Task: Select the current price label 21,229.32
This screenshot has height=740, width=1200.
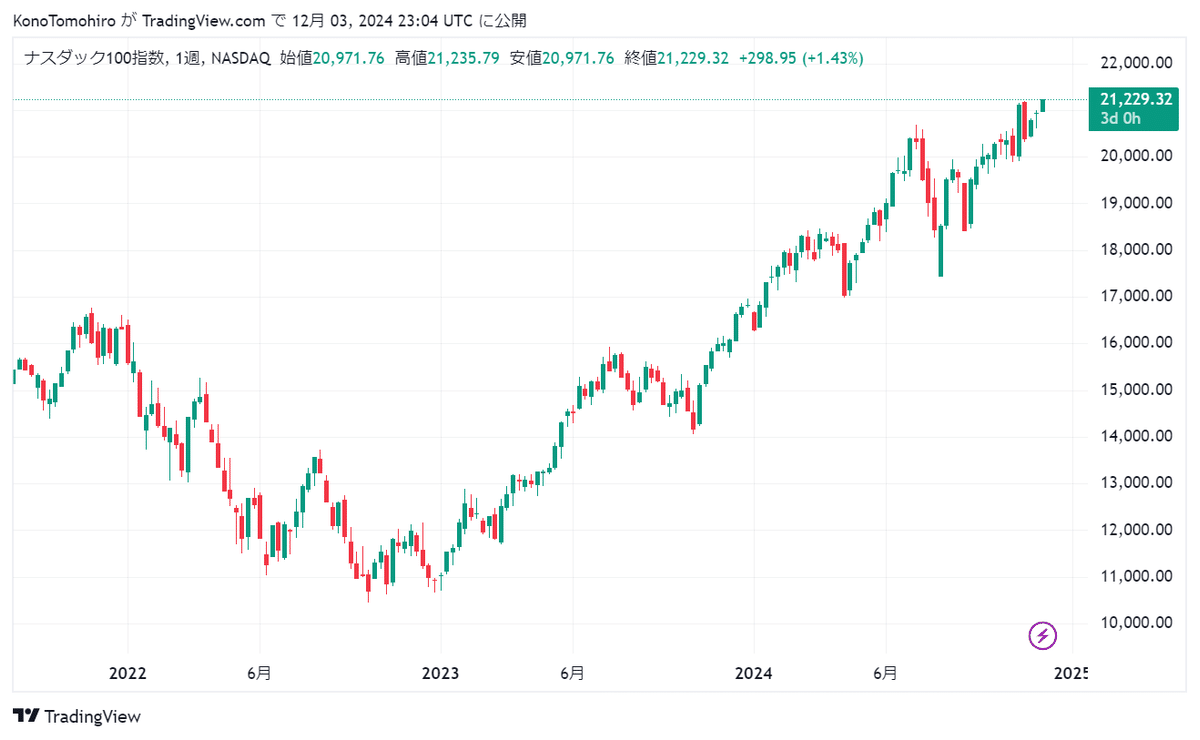Action: pyautogui.click(x=1136, y=99)
